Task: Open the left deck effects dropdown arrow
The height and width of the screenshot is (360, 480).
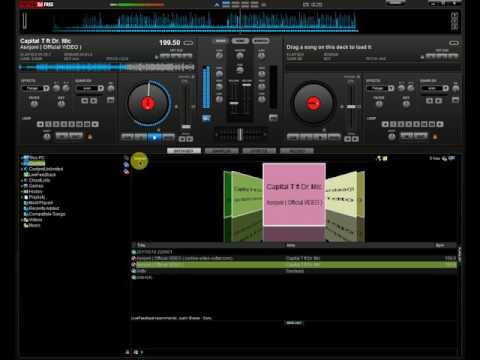Action: (46, 88)
